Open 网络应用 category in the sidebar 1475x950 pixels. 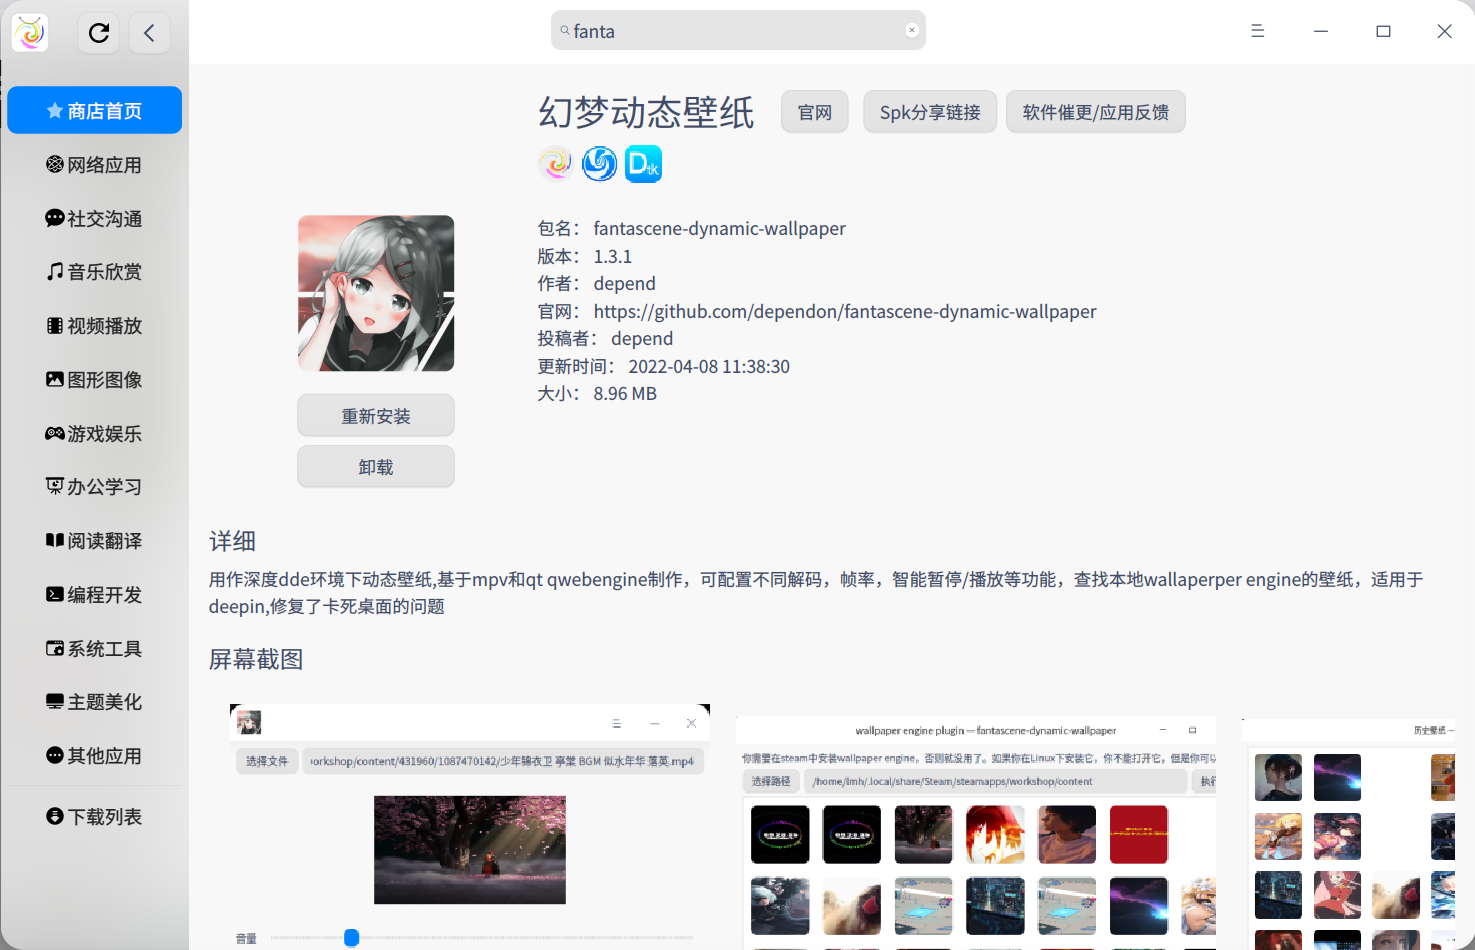pyautogui.click(x=93, y=164)
